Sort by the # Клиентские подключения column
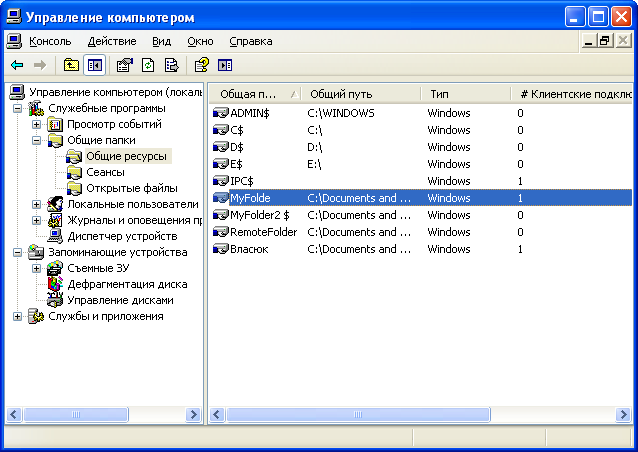This screenshot has height=452, width=638. click(571, 94)
